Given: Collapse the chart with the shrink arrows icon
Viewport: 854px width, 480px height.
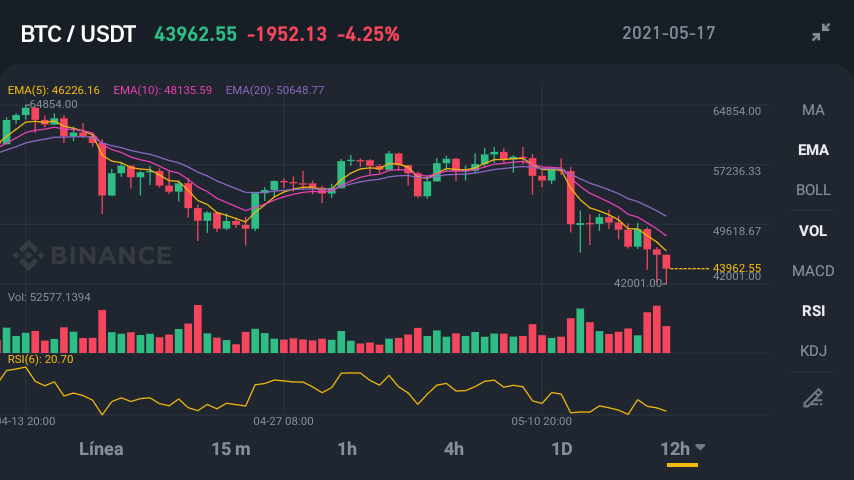Looking at the screenshot, I should click(x=821, y=32).
